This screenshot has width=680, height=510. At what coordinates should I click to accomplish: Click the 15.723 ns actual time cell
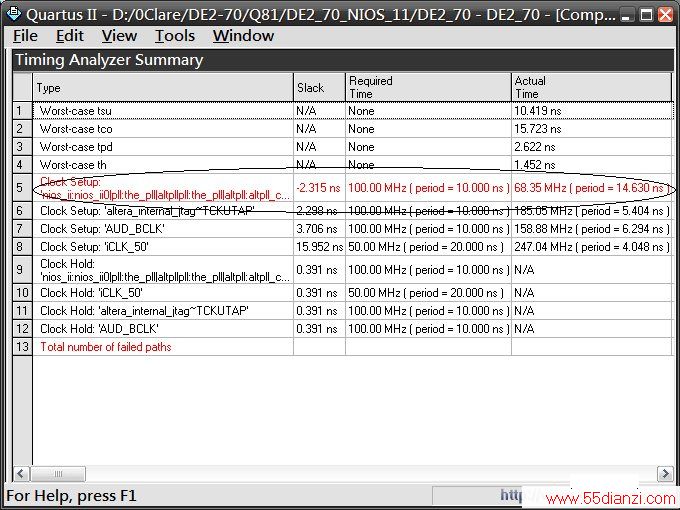[x=592, y=129]
